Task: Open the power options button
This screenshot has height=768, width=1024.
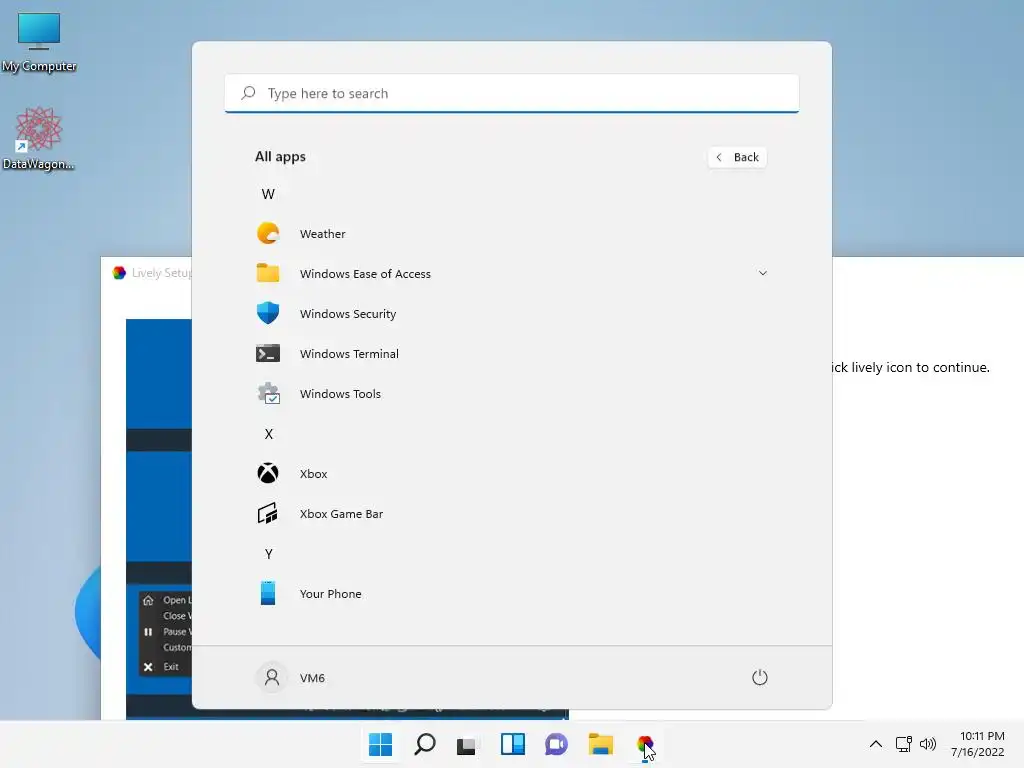Action: (x=760, y=677)
